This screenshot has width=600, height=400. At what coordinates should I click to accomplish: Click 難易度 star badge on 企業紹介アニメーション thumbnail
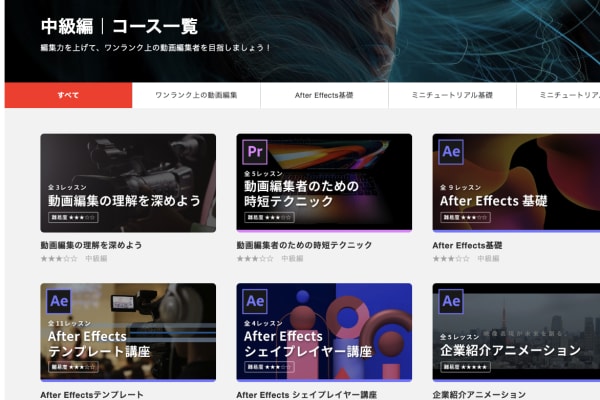[467, 367]
